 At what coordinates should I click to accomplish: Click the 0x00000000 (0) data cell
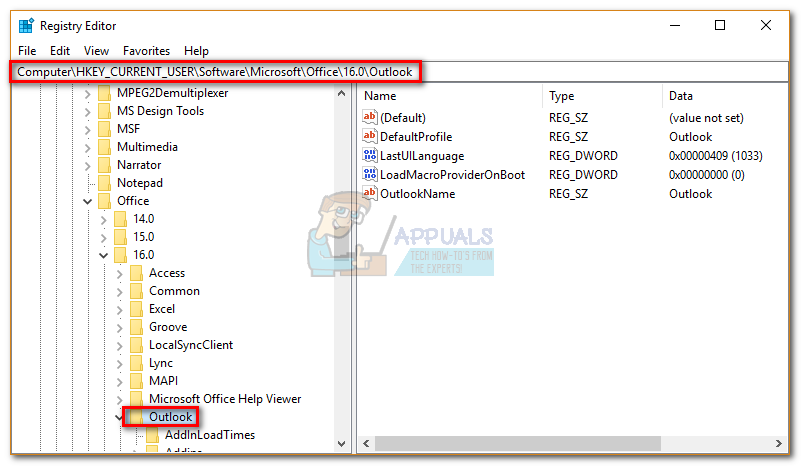[x=706, y=174]
